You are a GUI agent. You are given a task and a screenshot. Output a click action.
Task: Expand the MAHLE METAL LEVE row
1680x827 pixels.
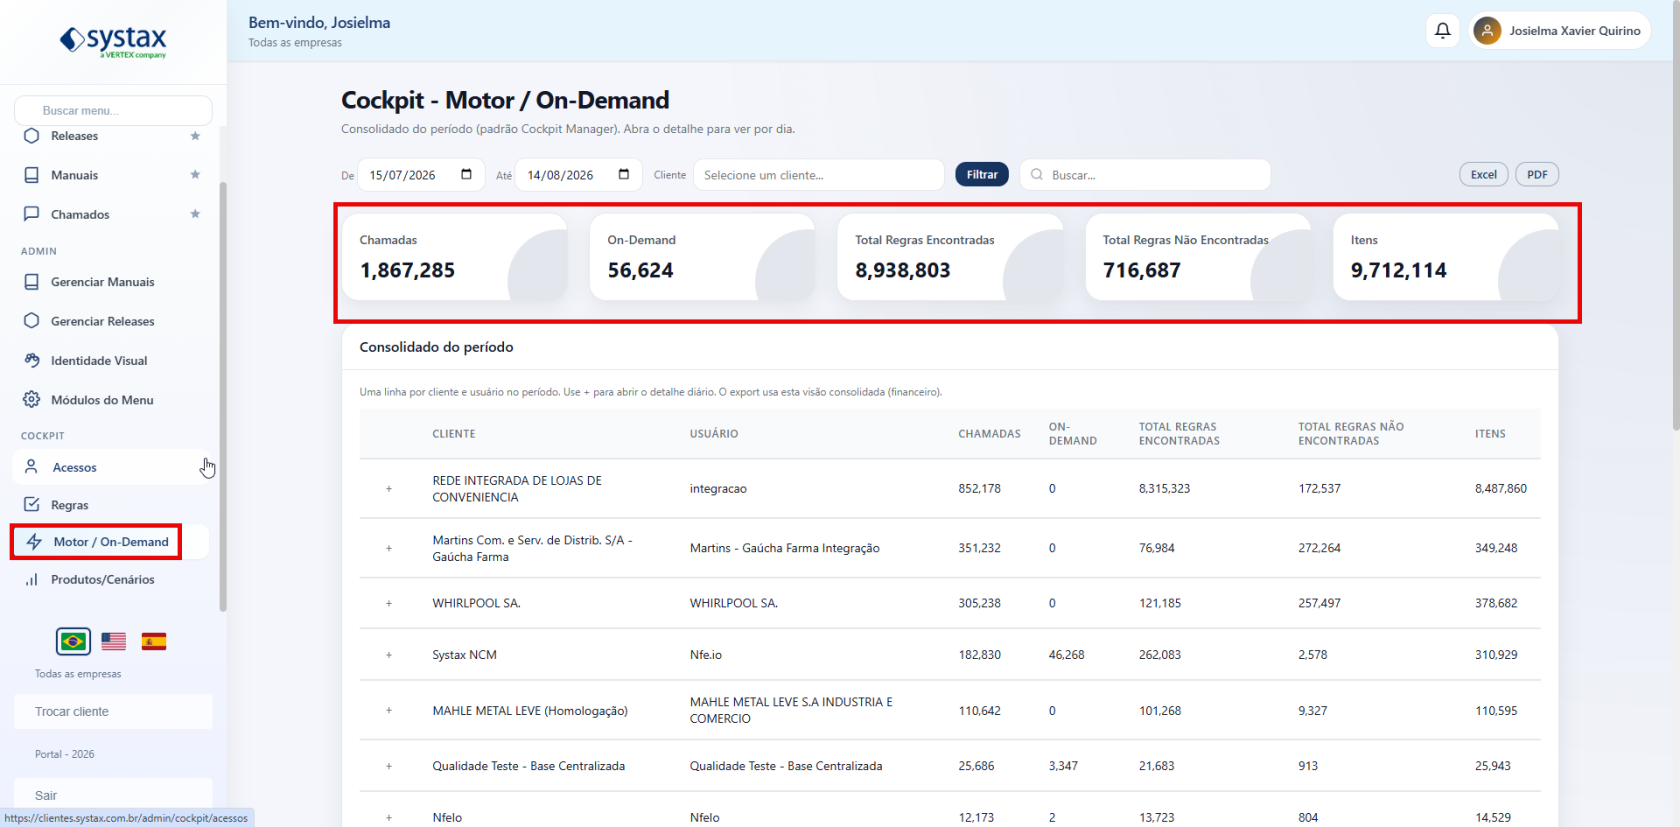click(x=389, y=710)
